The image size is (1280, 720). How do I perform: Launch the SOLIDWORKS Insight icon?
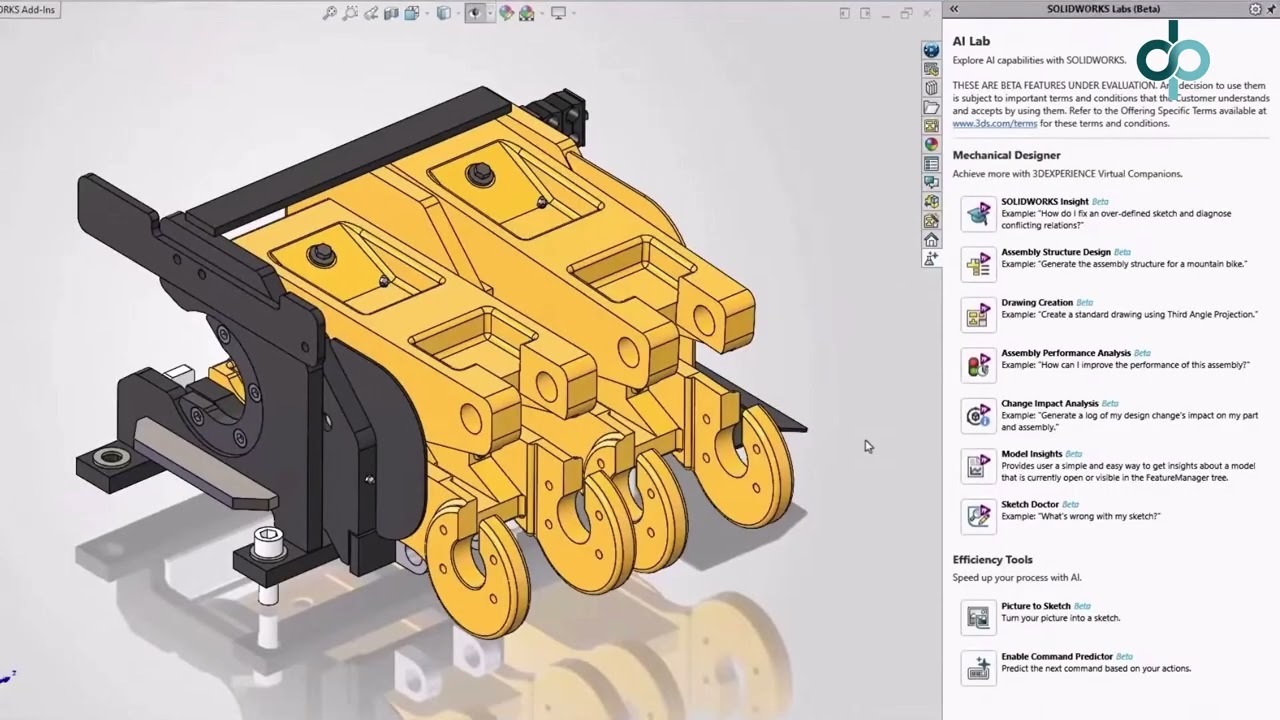(x=978, y=213)
